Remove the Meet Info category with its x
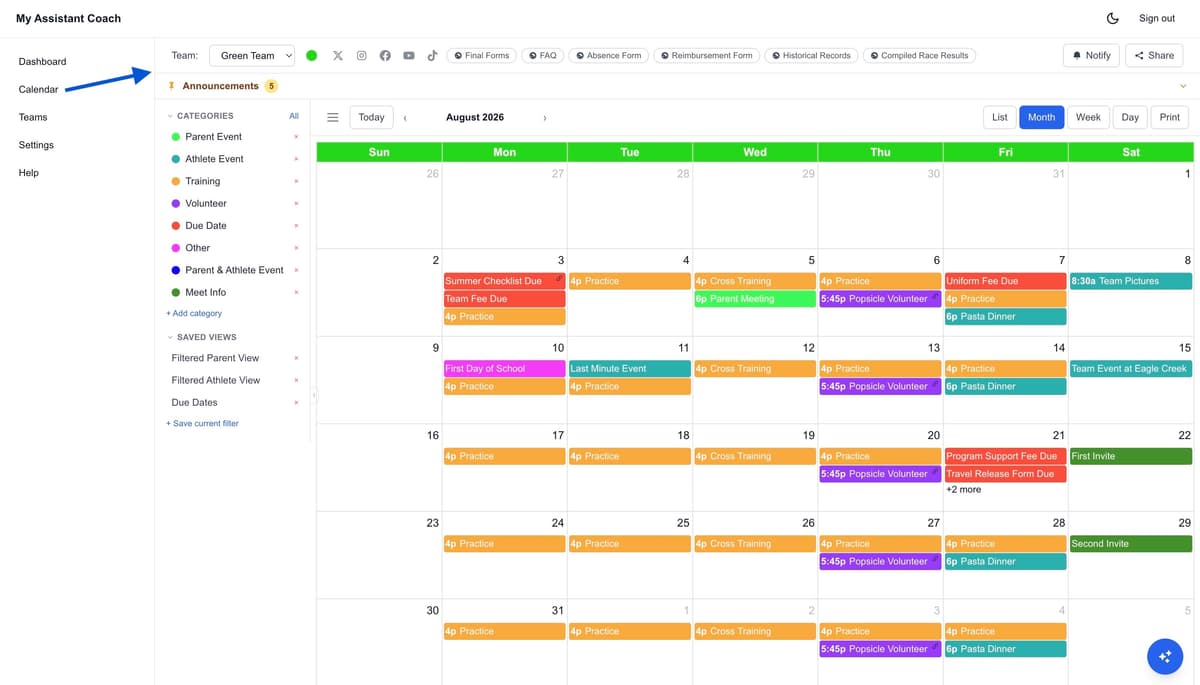The height and width of the screenshot is (685, 1200). click(x=296, y=292)
